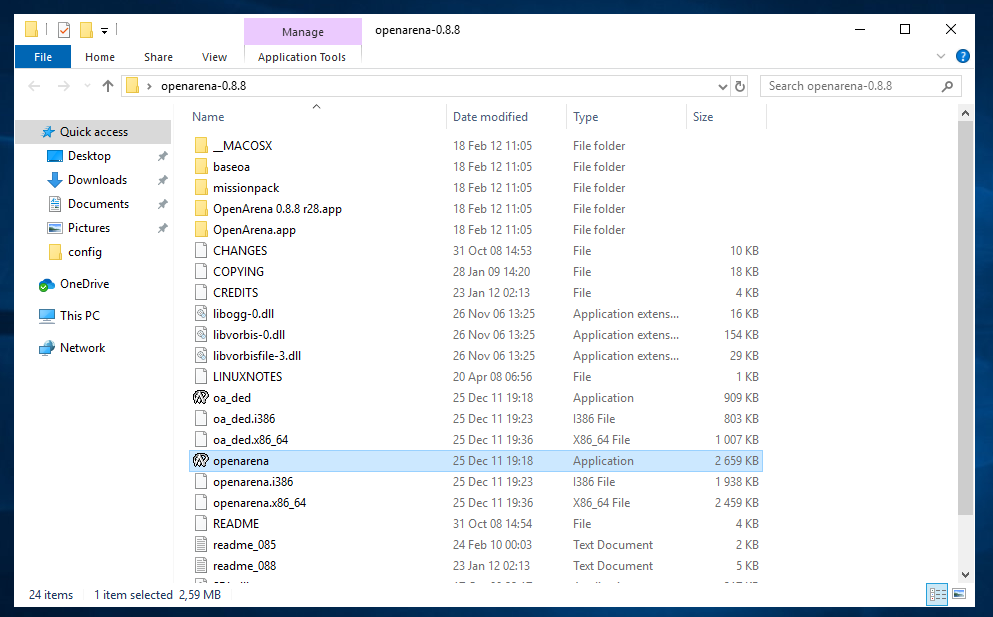This screenshot has width=993, height=617.
Task: Go back to previous folder
Action: click(34, 86)
